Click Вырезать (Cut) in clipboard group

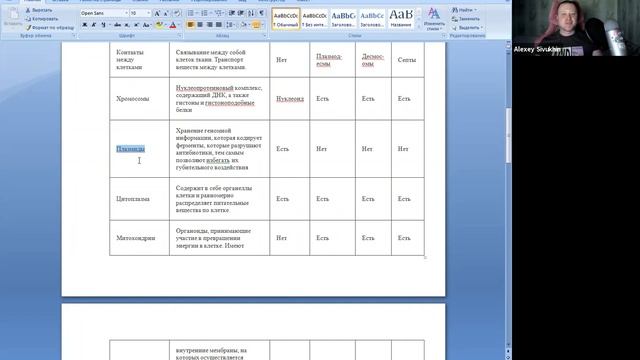(39, 10)
